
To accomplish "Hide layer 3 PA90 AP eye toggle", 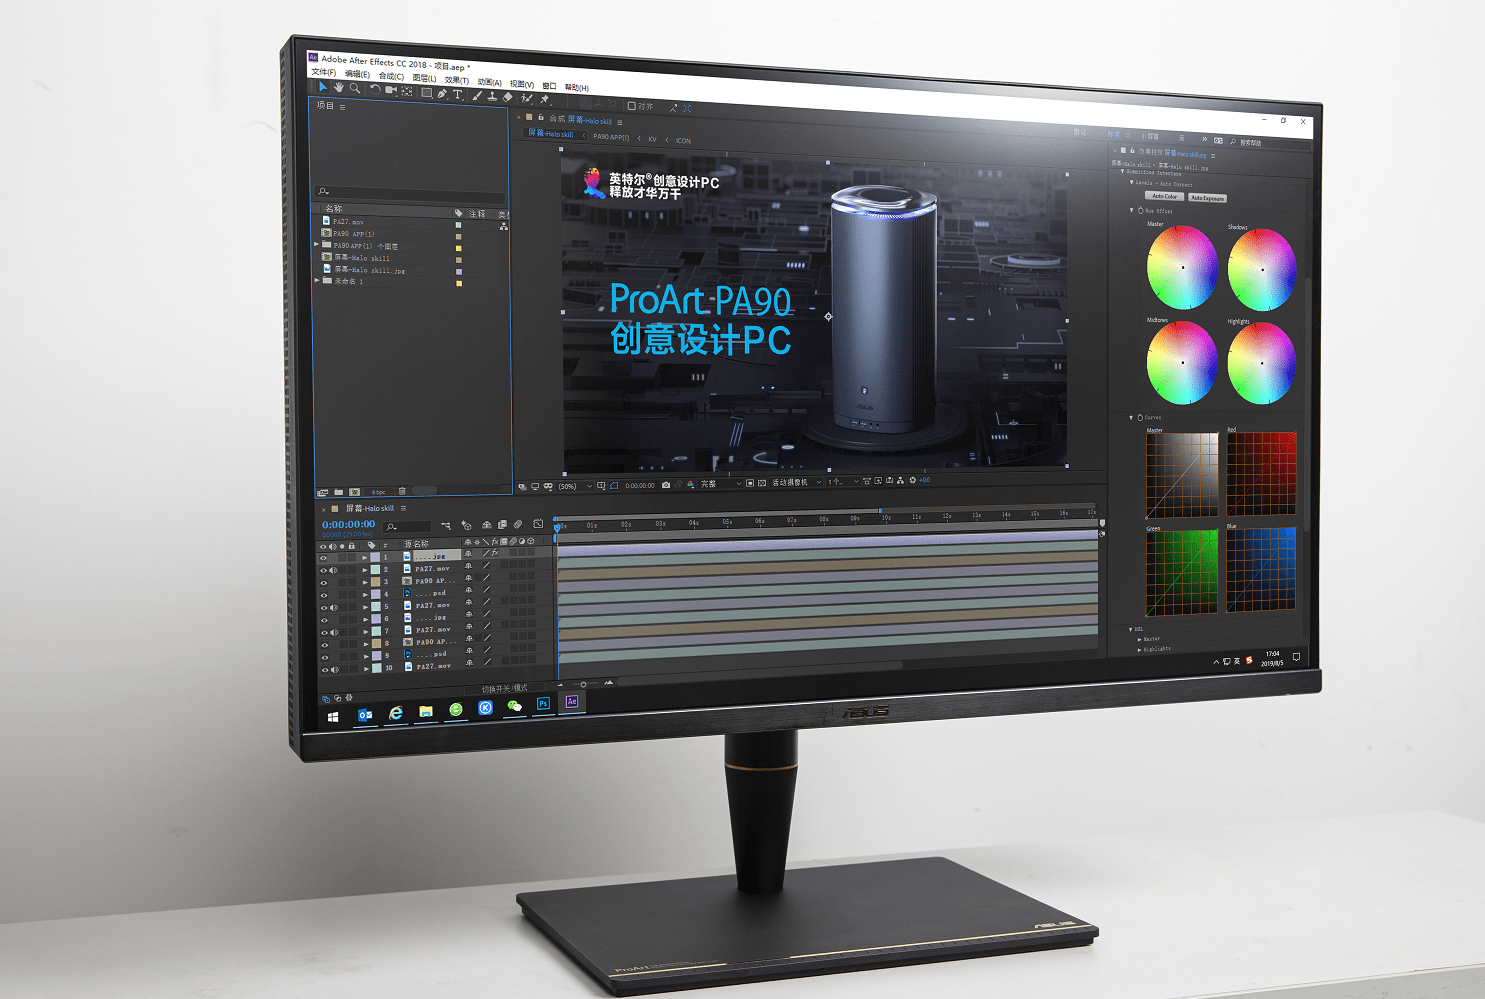I will click(x=324, y=583).
